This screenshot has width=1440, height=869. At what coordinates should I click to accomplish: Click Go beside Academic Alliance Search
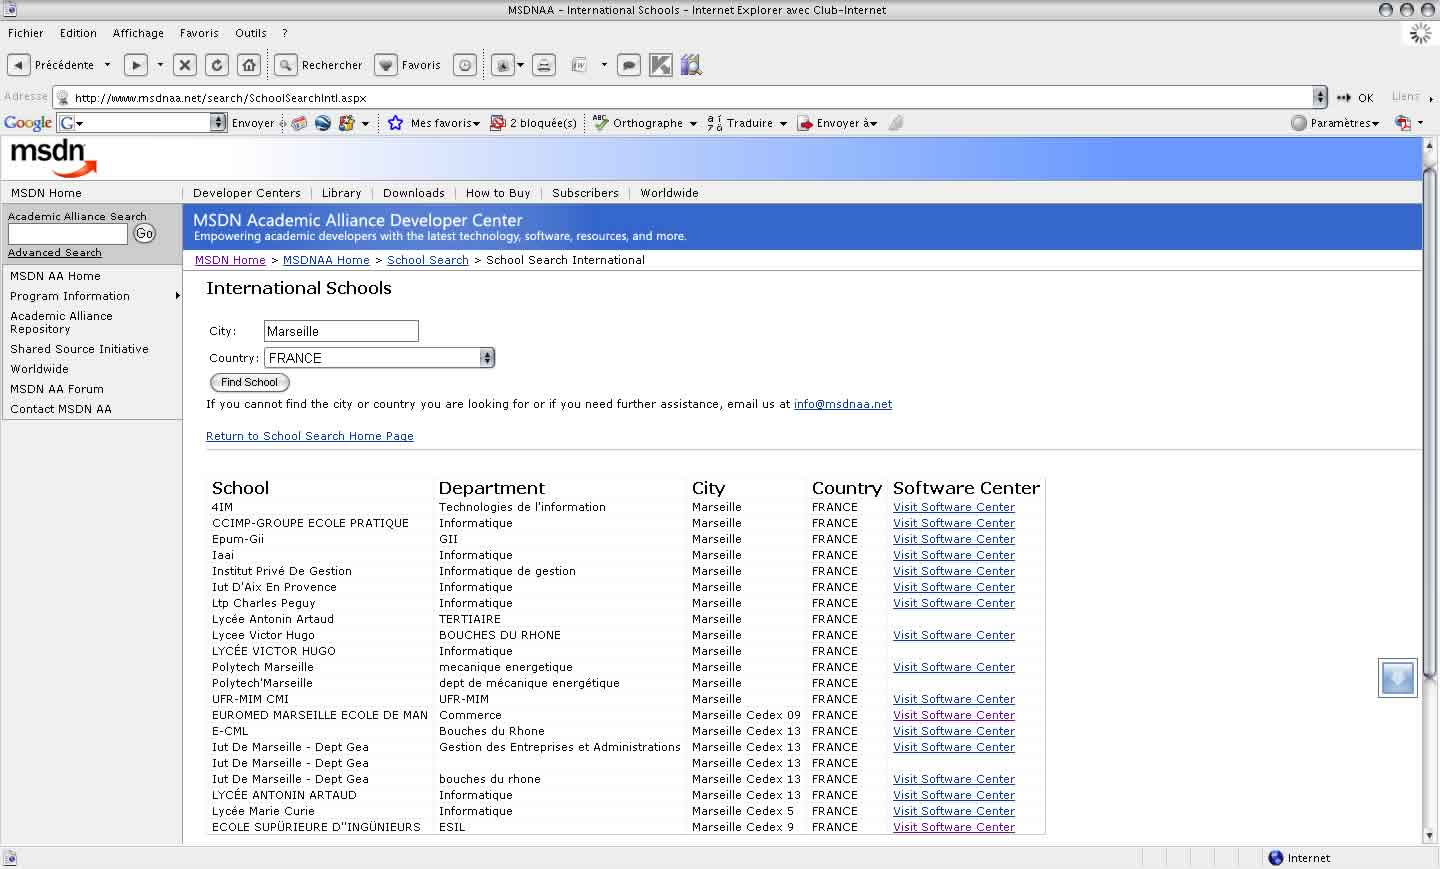coord(145,233)
